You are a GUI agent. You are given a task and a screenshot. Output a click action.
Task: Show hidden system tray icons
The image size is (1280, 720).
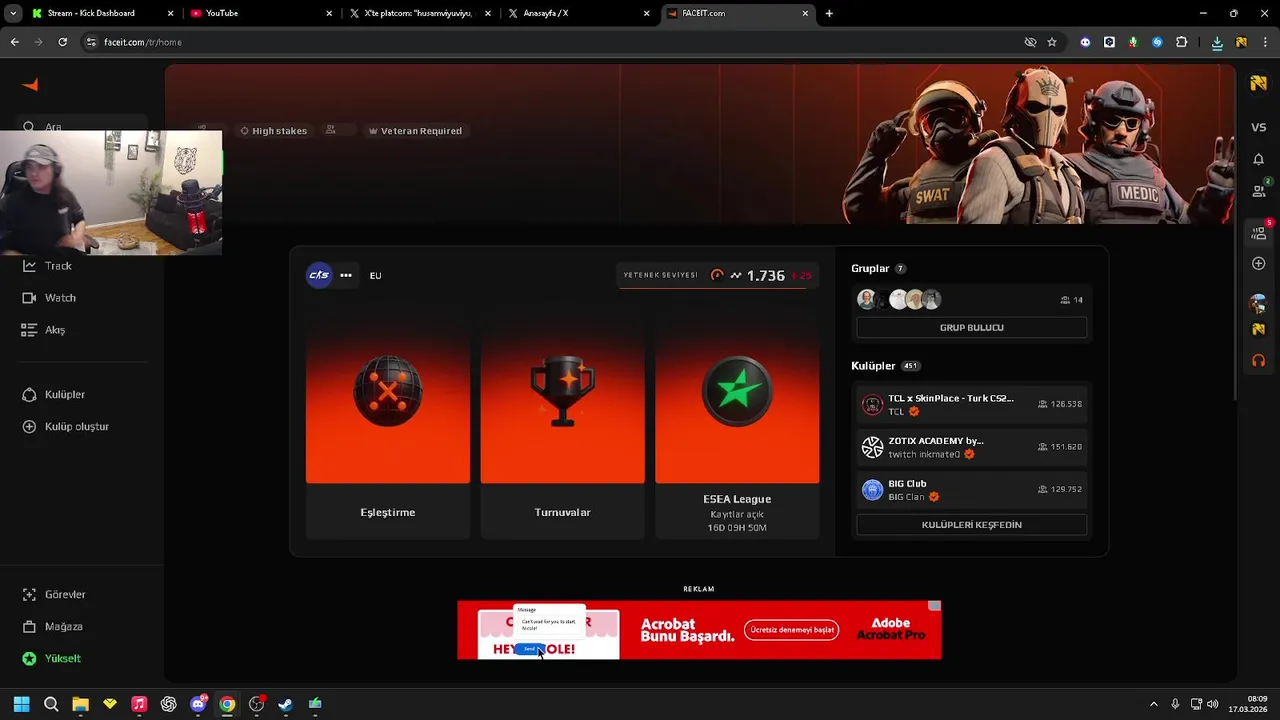(x=1153, y=704)
